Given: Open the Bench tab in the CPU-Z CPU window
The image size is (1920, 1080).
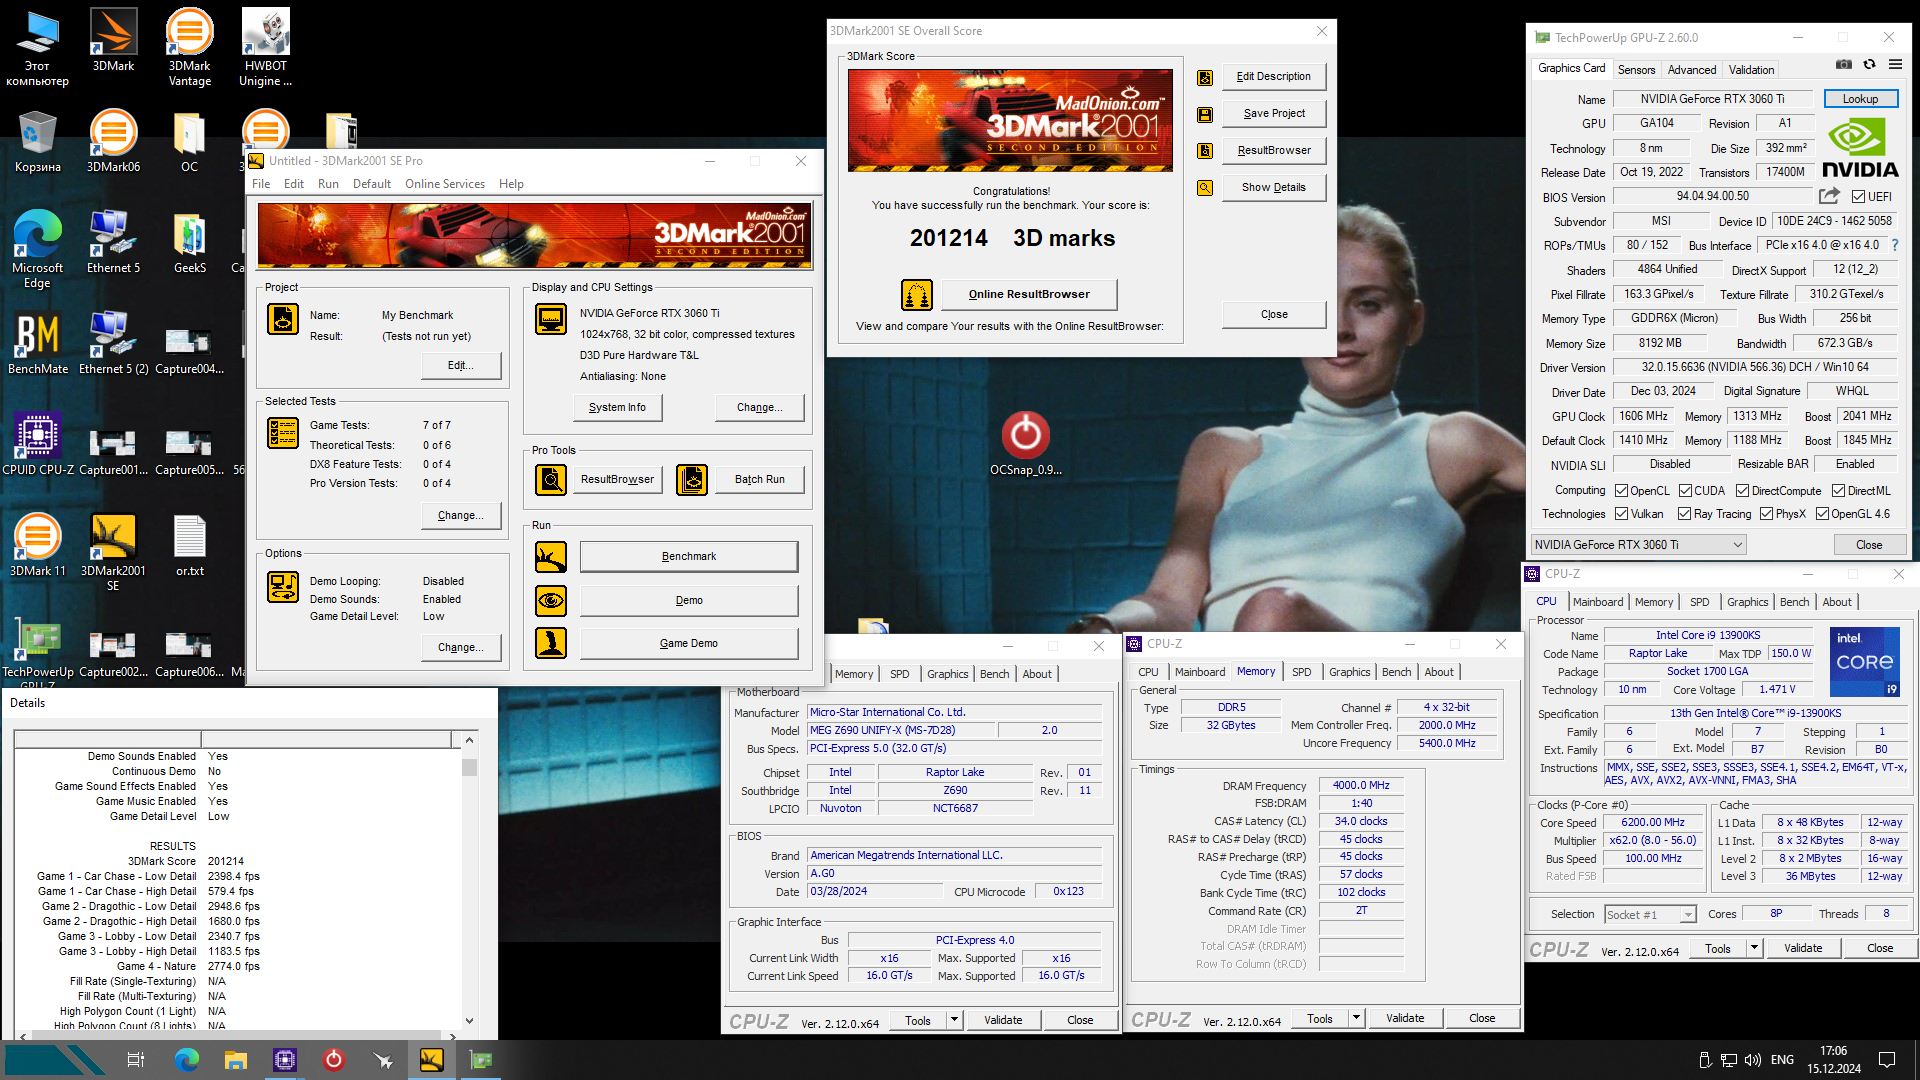Looking at the screenshot, I should coord(1794,602).
